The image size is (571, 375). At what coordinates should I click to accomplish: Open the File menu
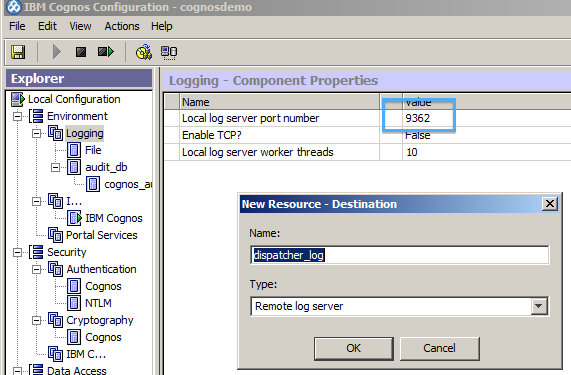pos(17,26)
